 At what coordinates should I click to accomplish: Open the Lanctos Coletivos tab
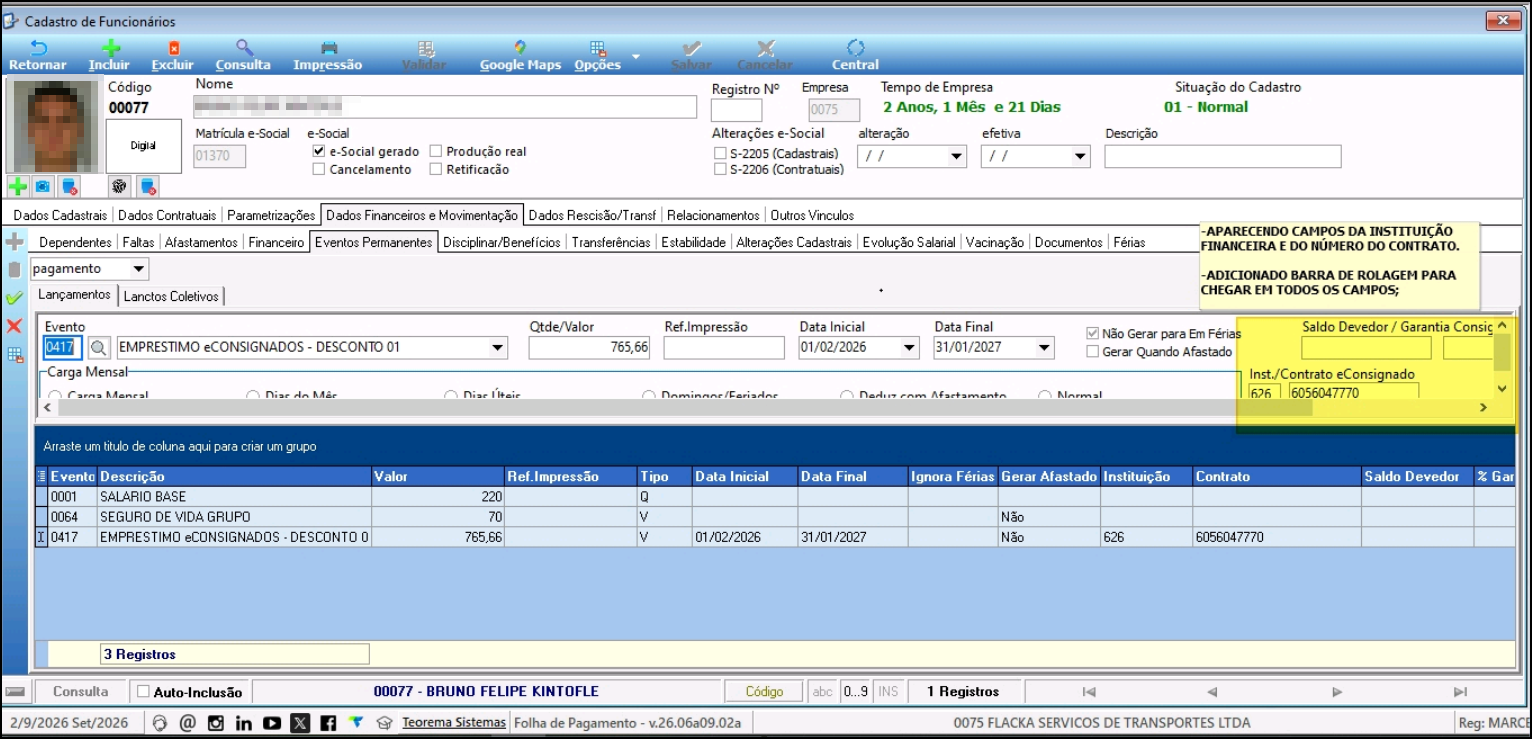[171, 296]
